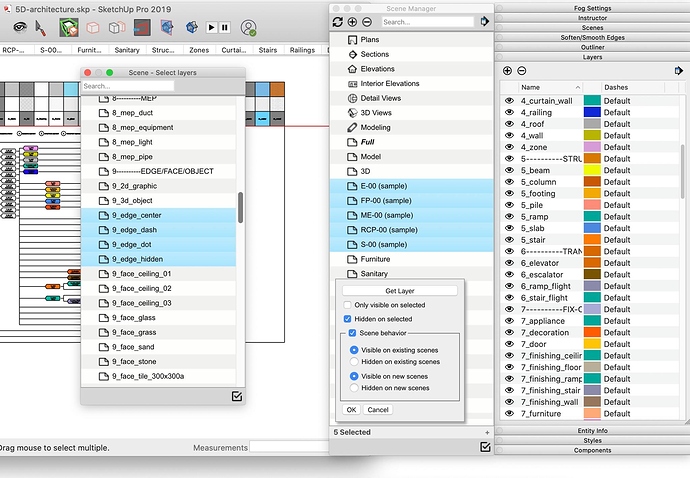Expand the Entity Info tray panel
690x478 pixels.
592,430
